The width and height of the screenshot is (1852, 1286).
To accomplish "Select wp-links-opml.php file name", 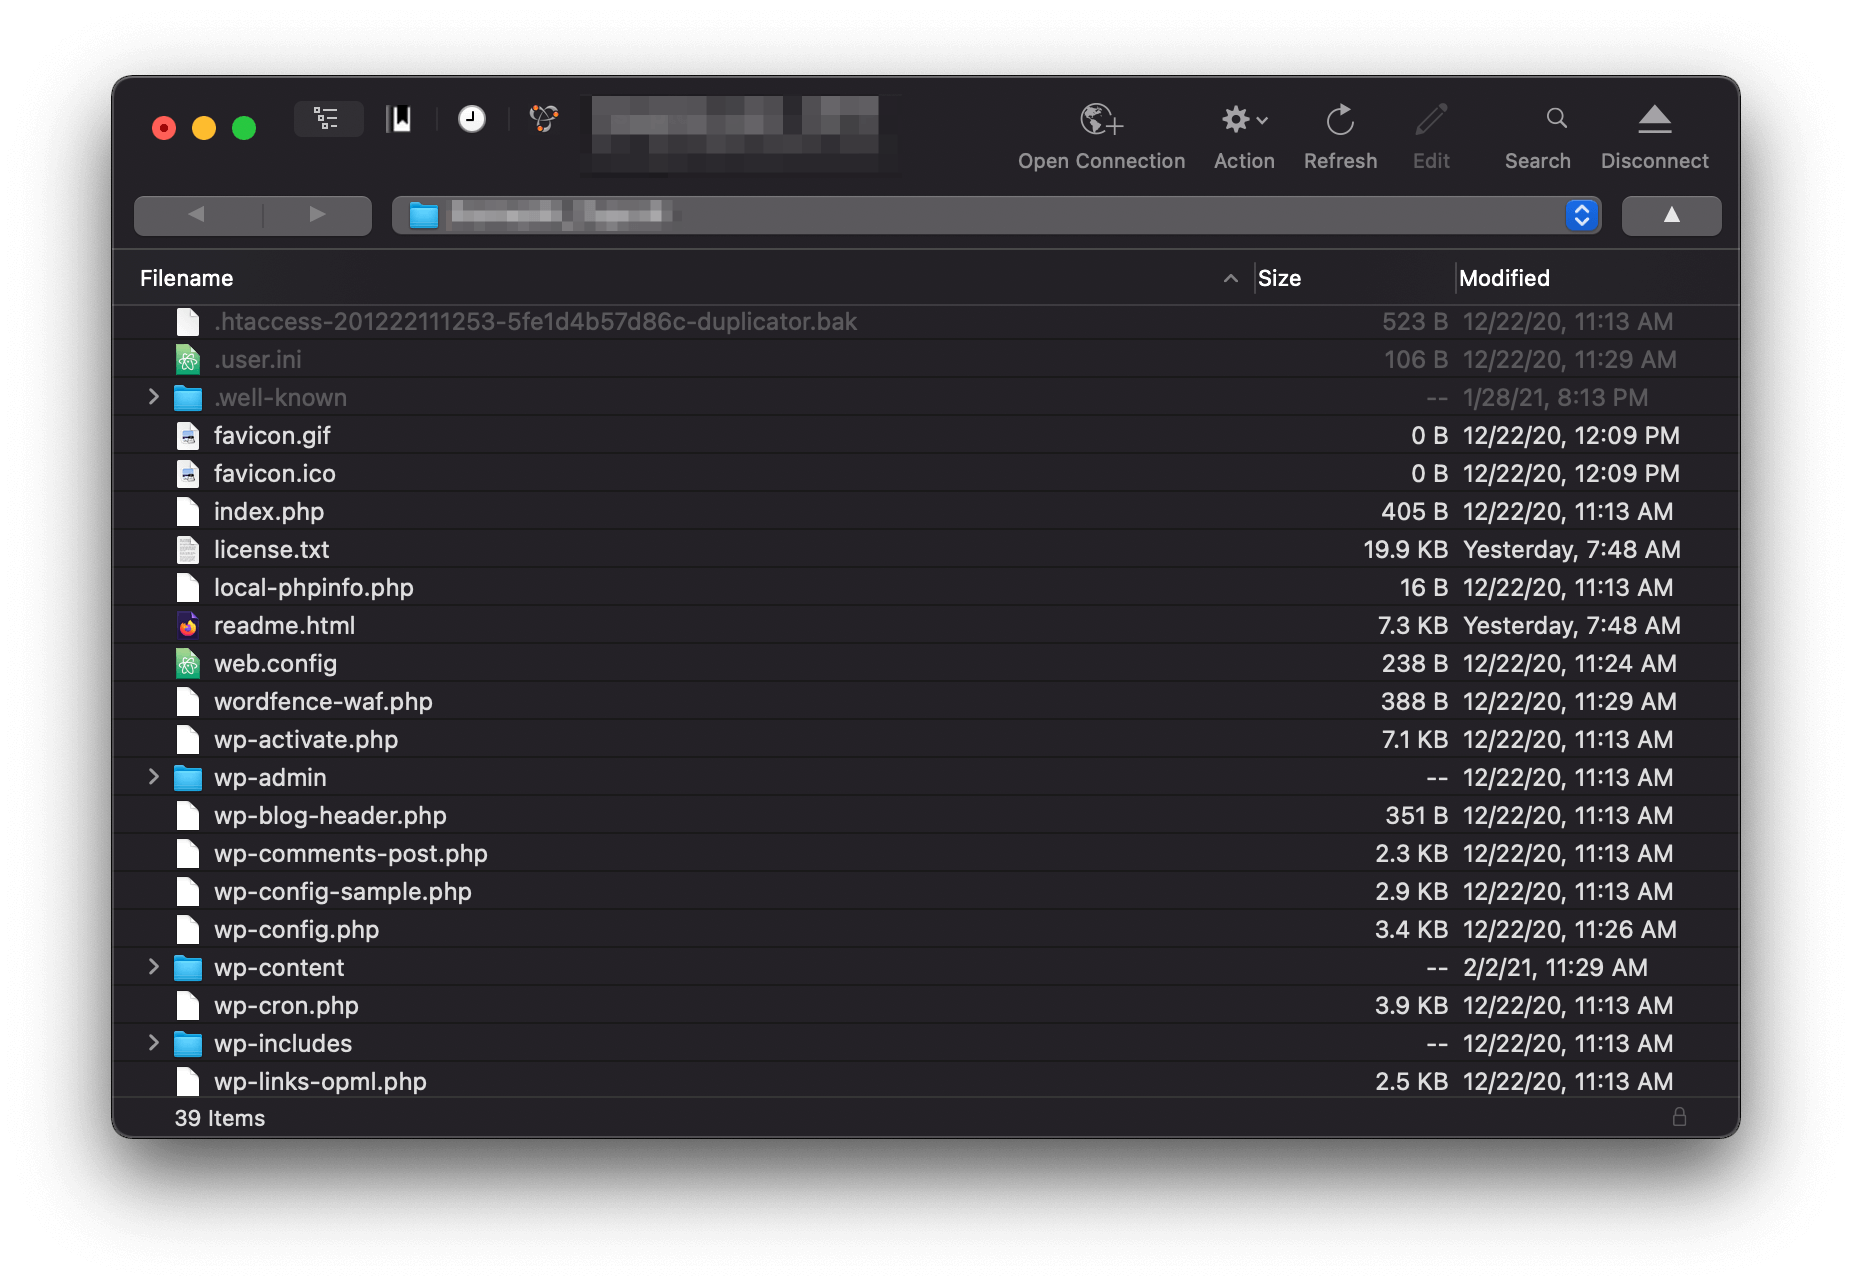I will [x=320, y=1081].
